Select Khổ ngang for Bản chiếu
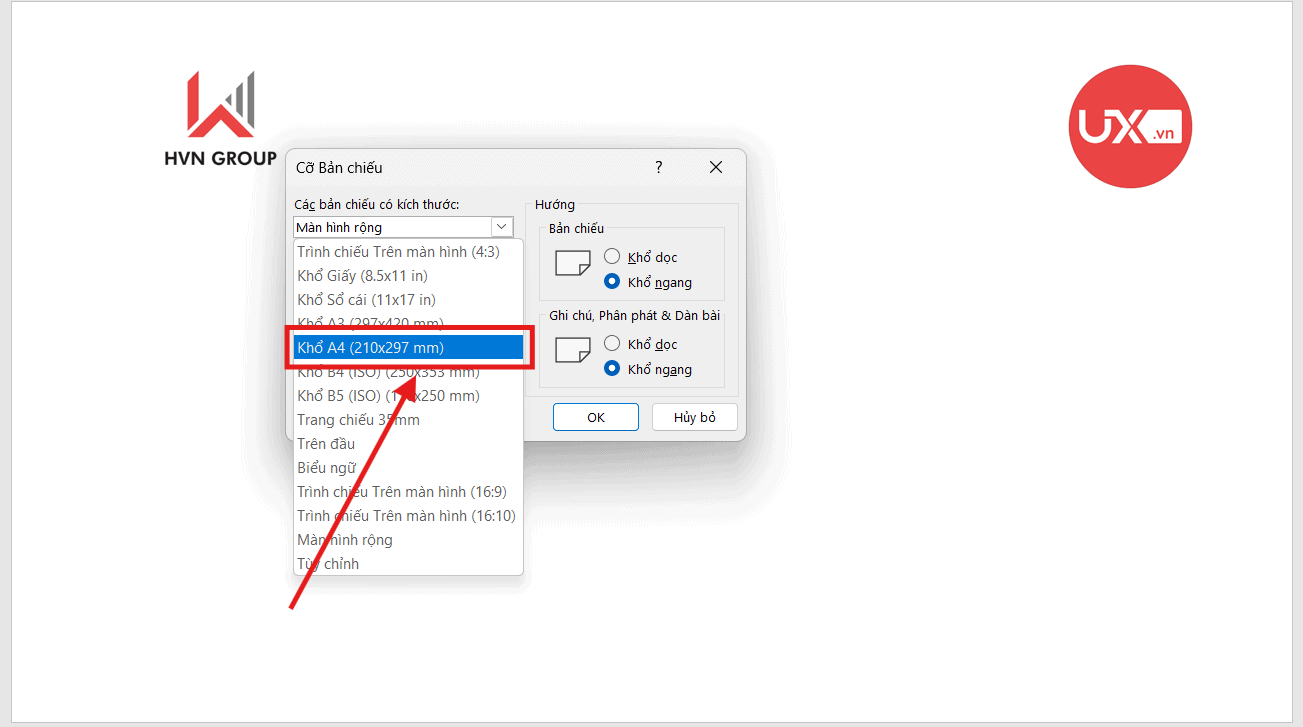 click(x=612, y=282)
